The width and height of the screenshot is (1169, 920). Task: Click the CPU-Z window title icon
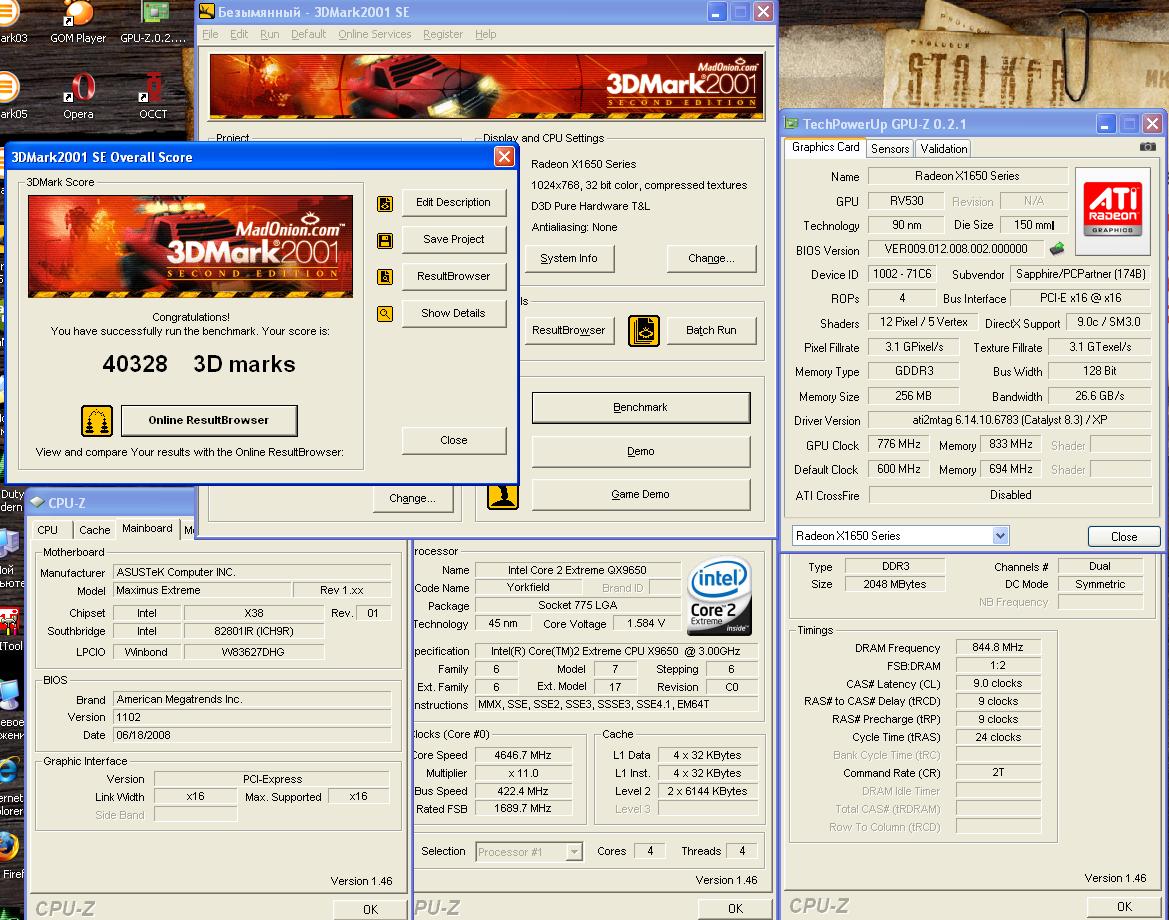click(38, 502)
